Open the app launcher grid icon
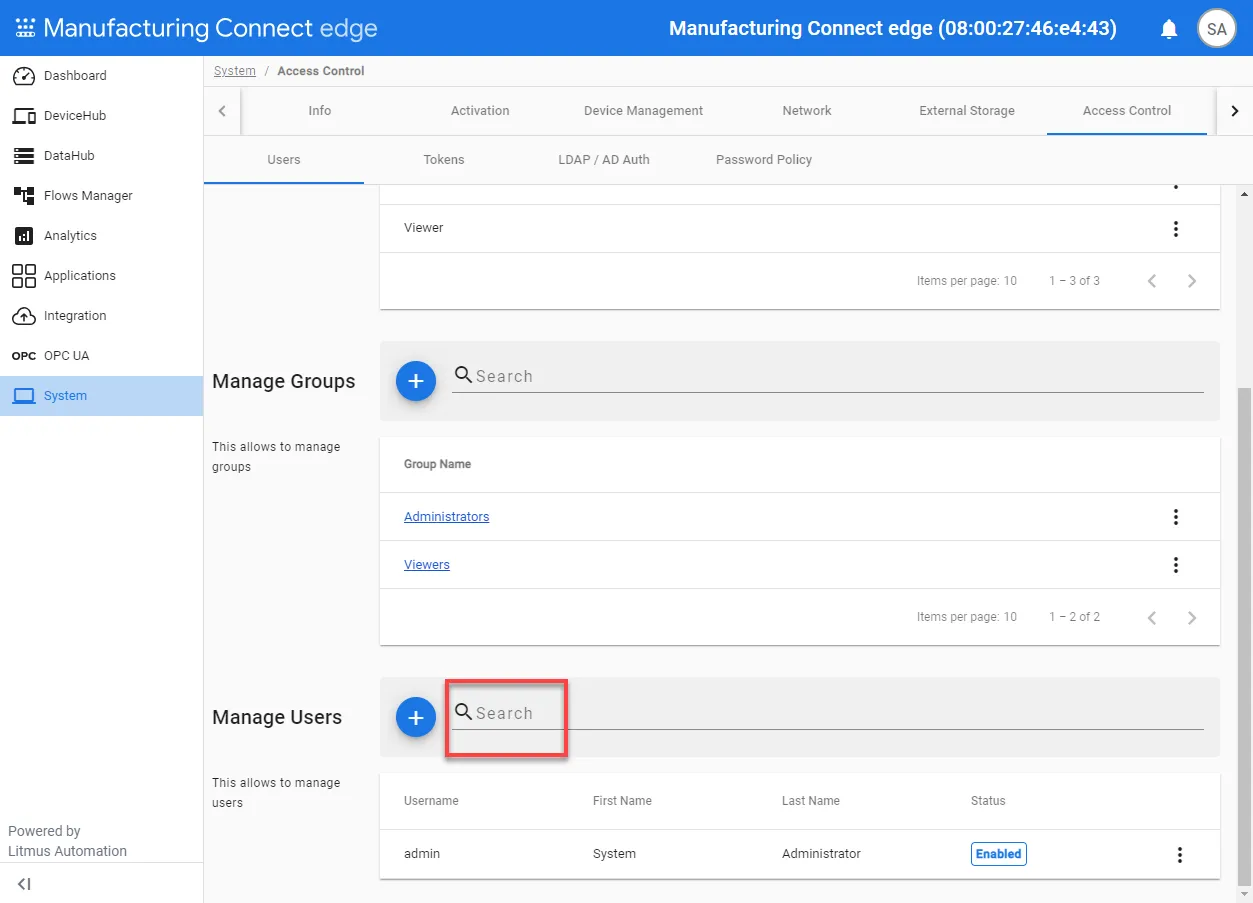Screen dimensions: 1253x903 pos(25,28)
